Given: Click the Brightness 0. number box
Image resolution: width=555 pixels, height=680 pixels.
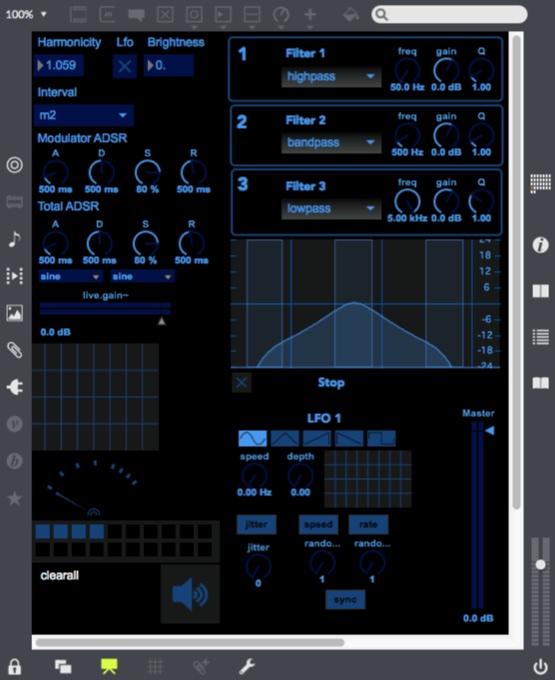Looking at the screenshot, I should coord(169,65).
